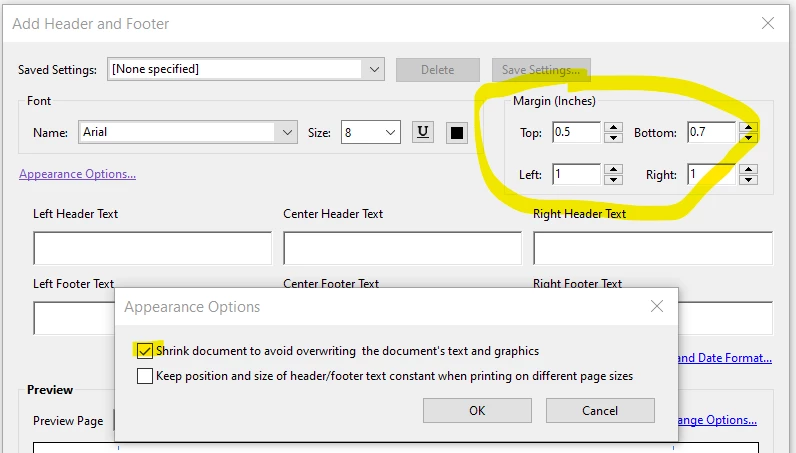Screen dimensions: 796x453
Task: Toggle underline font style button
Action: (x=422, y=133)
